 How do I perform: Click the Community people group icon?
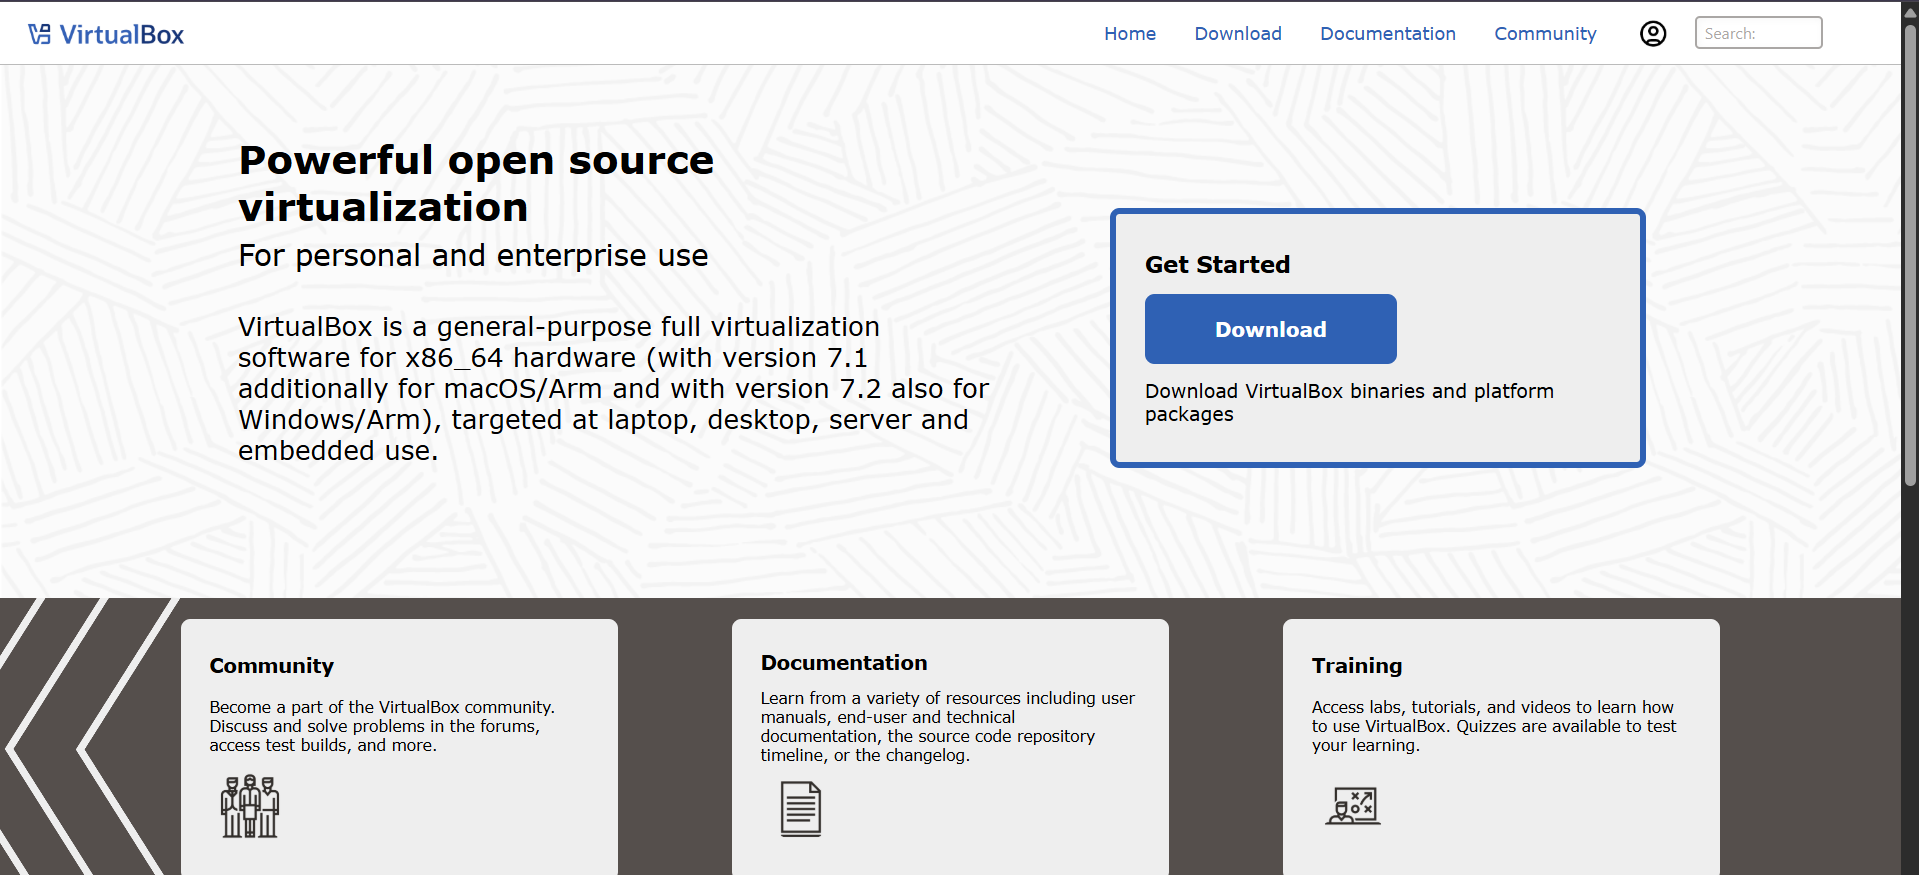coord(250,806)
